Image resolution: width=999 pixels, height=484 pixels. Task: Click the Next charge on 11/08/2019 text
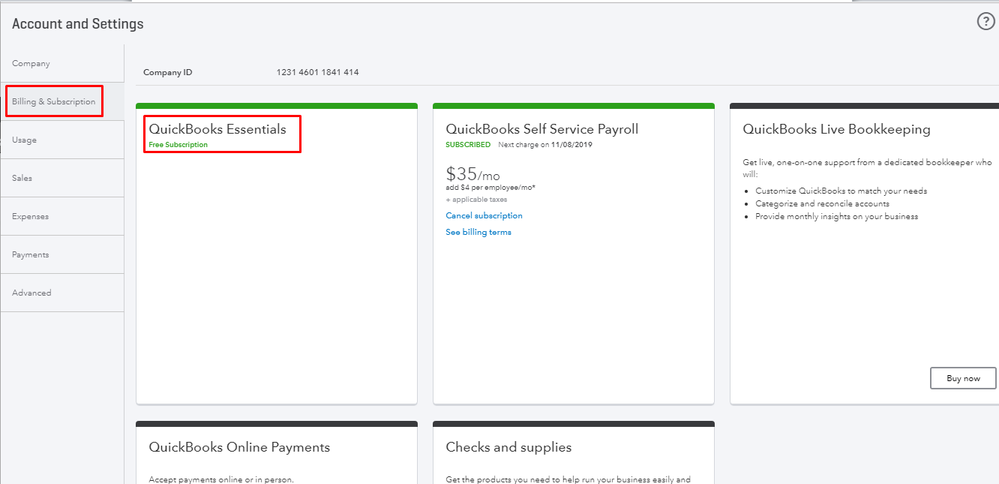click(x=545, y=145)
